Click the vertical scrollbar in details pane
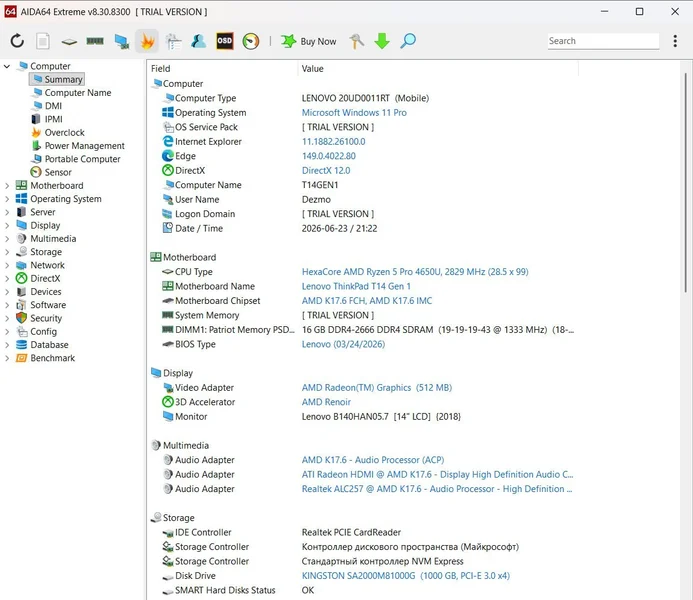693x600 pixels. (x=685, y=182)
